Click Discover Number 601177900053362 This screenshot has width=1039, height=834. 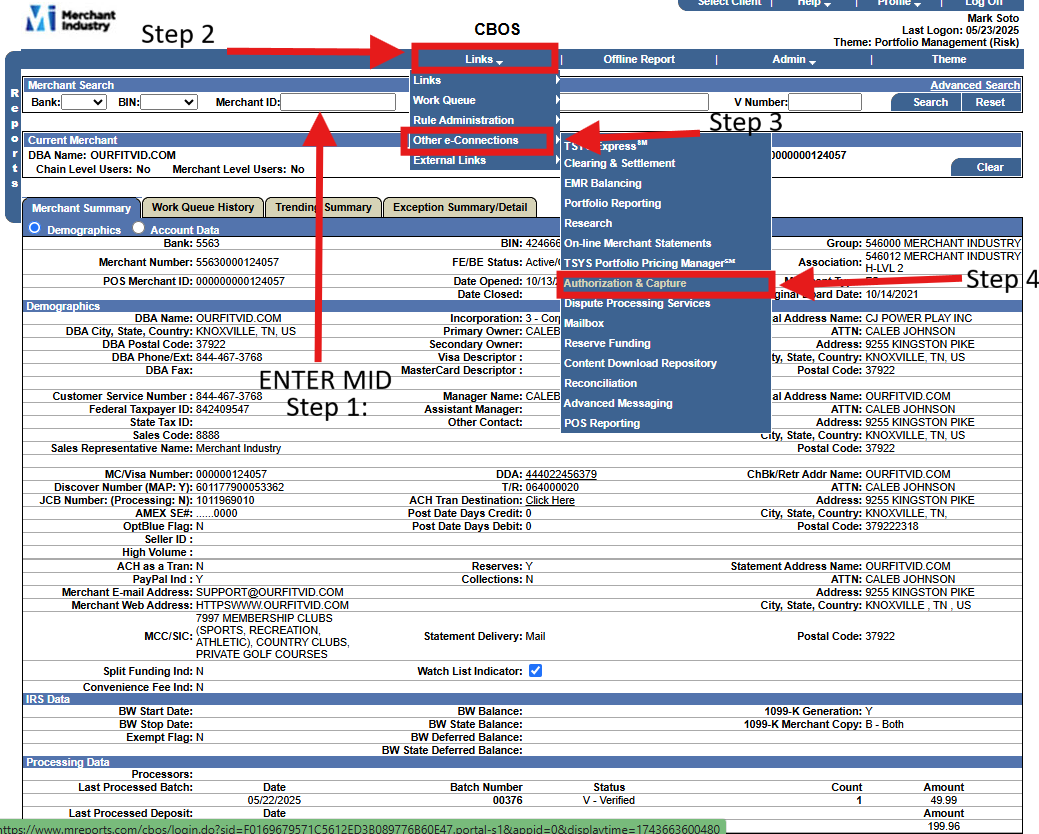coord(240,488)
